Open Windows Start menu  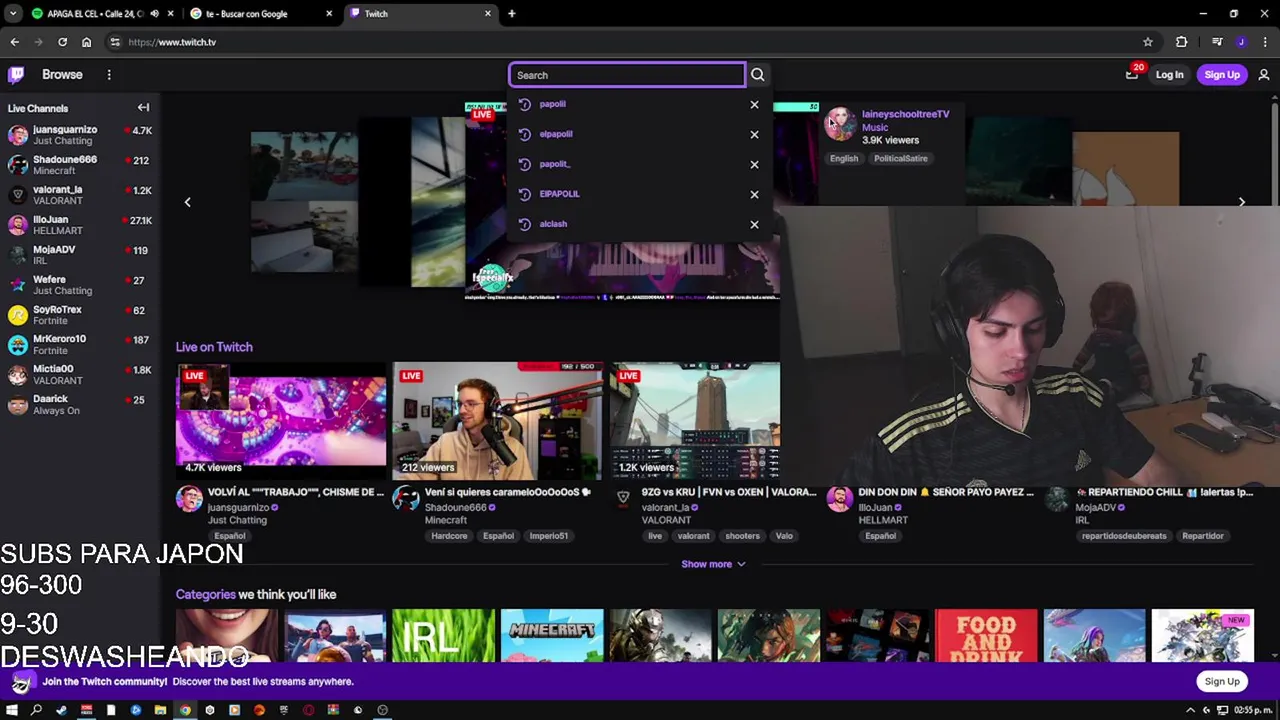tap(12, 710)
